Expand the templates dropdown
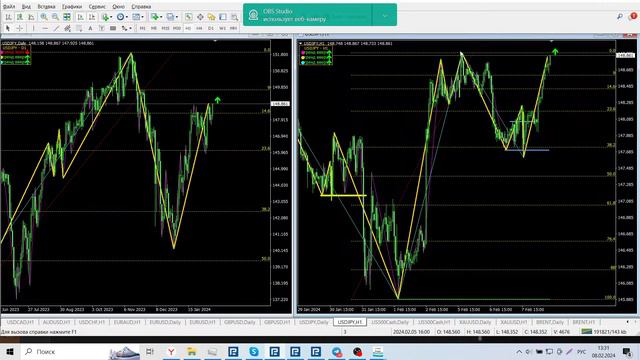This screenshot has height=360, width=640. click(142, 17)
